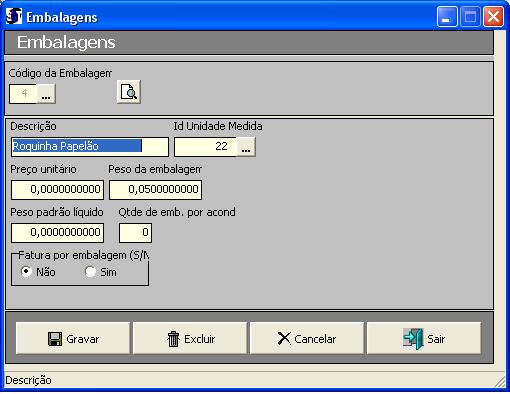Focus the Peso da embalagem input field
Image resolution: width=510 pixels, height=394 pixels.
(x=155, y=190)
